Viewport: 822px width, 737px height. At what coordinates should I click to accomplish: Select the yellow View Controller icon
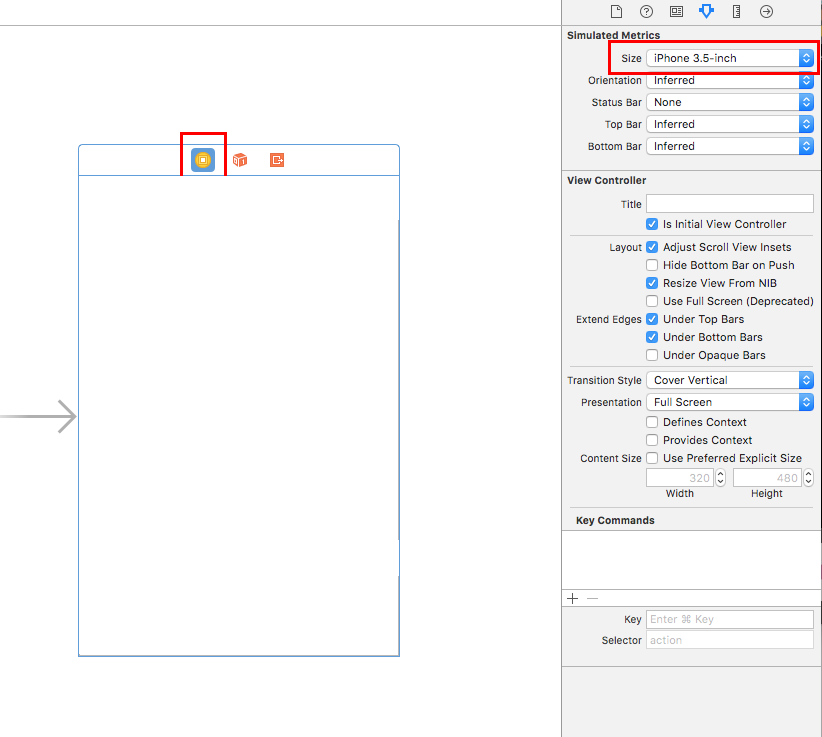(203, 160)
